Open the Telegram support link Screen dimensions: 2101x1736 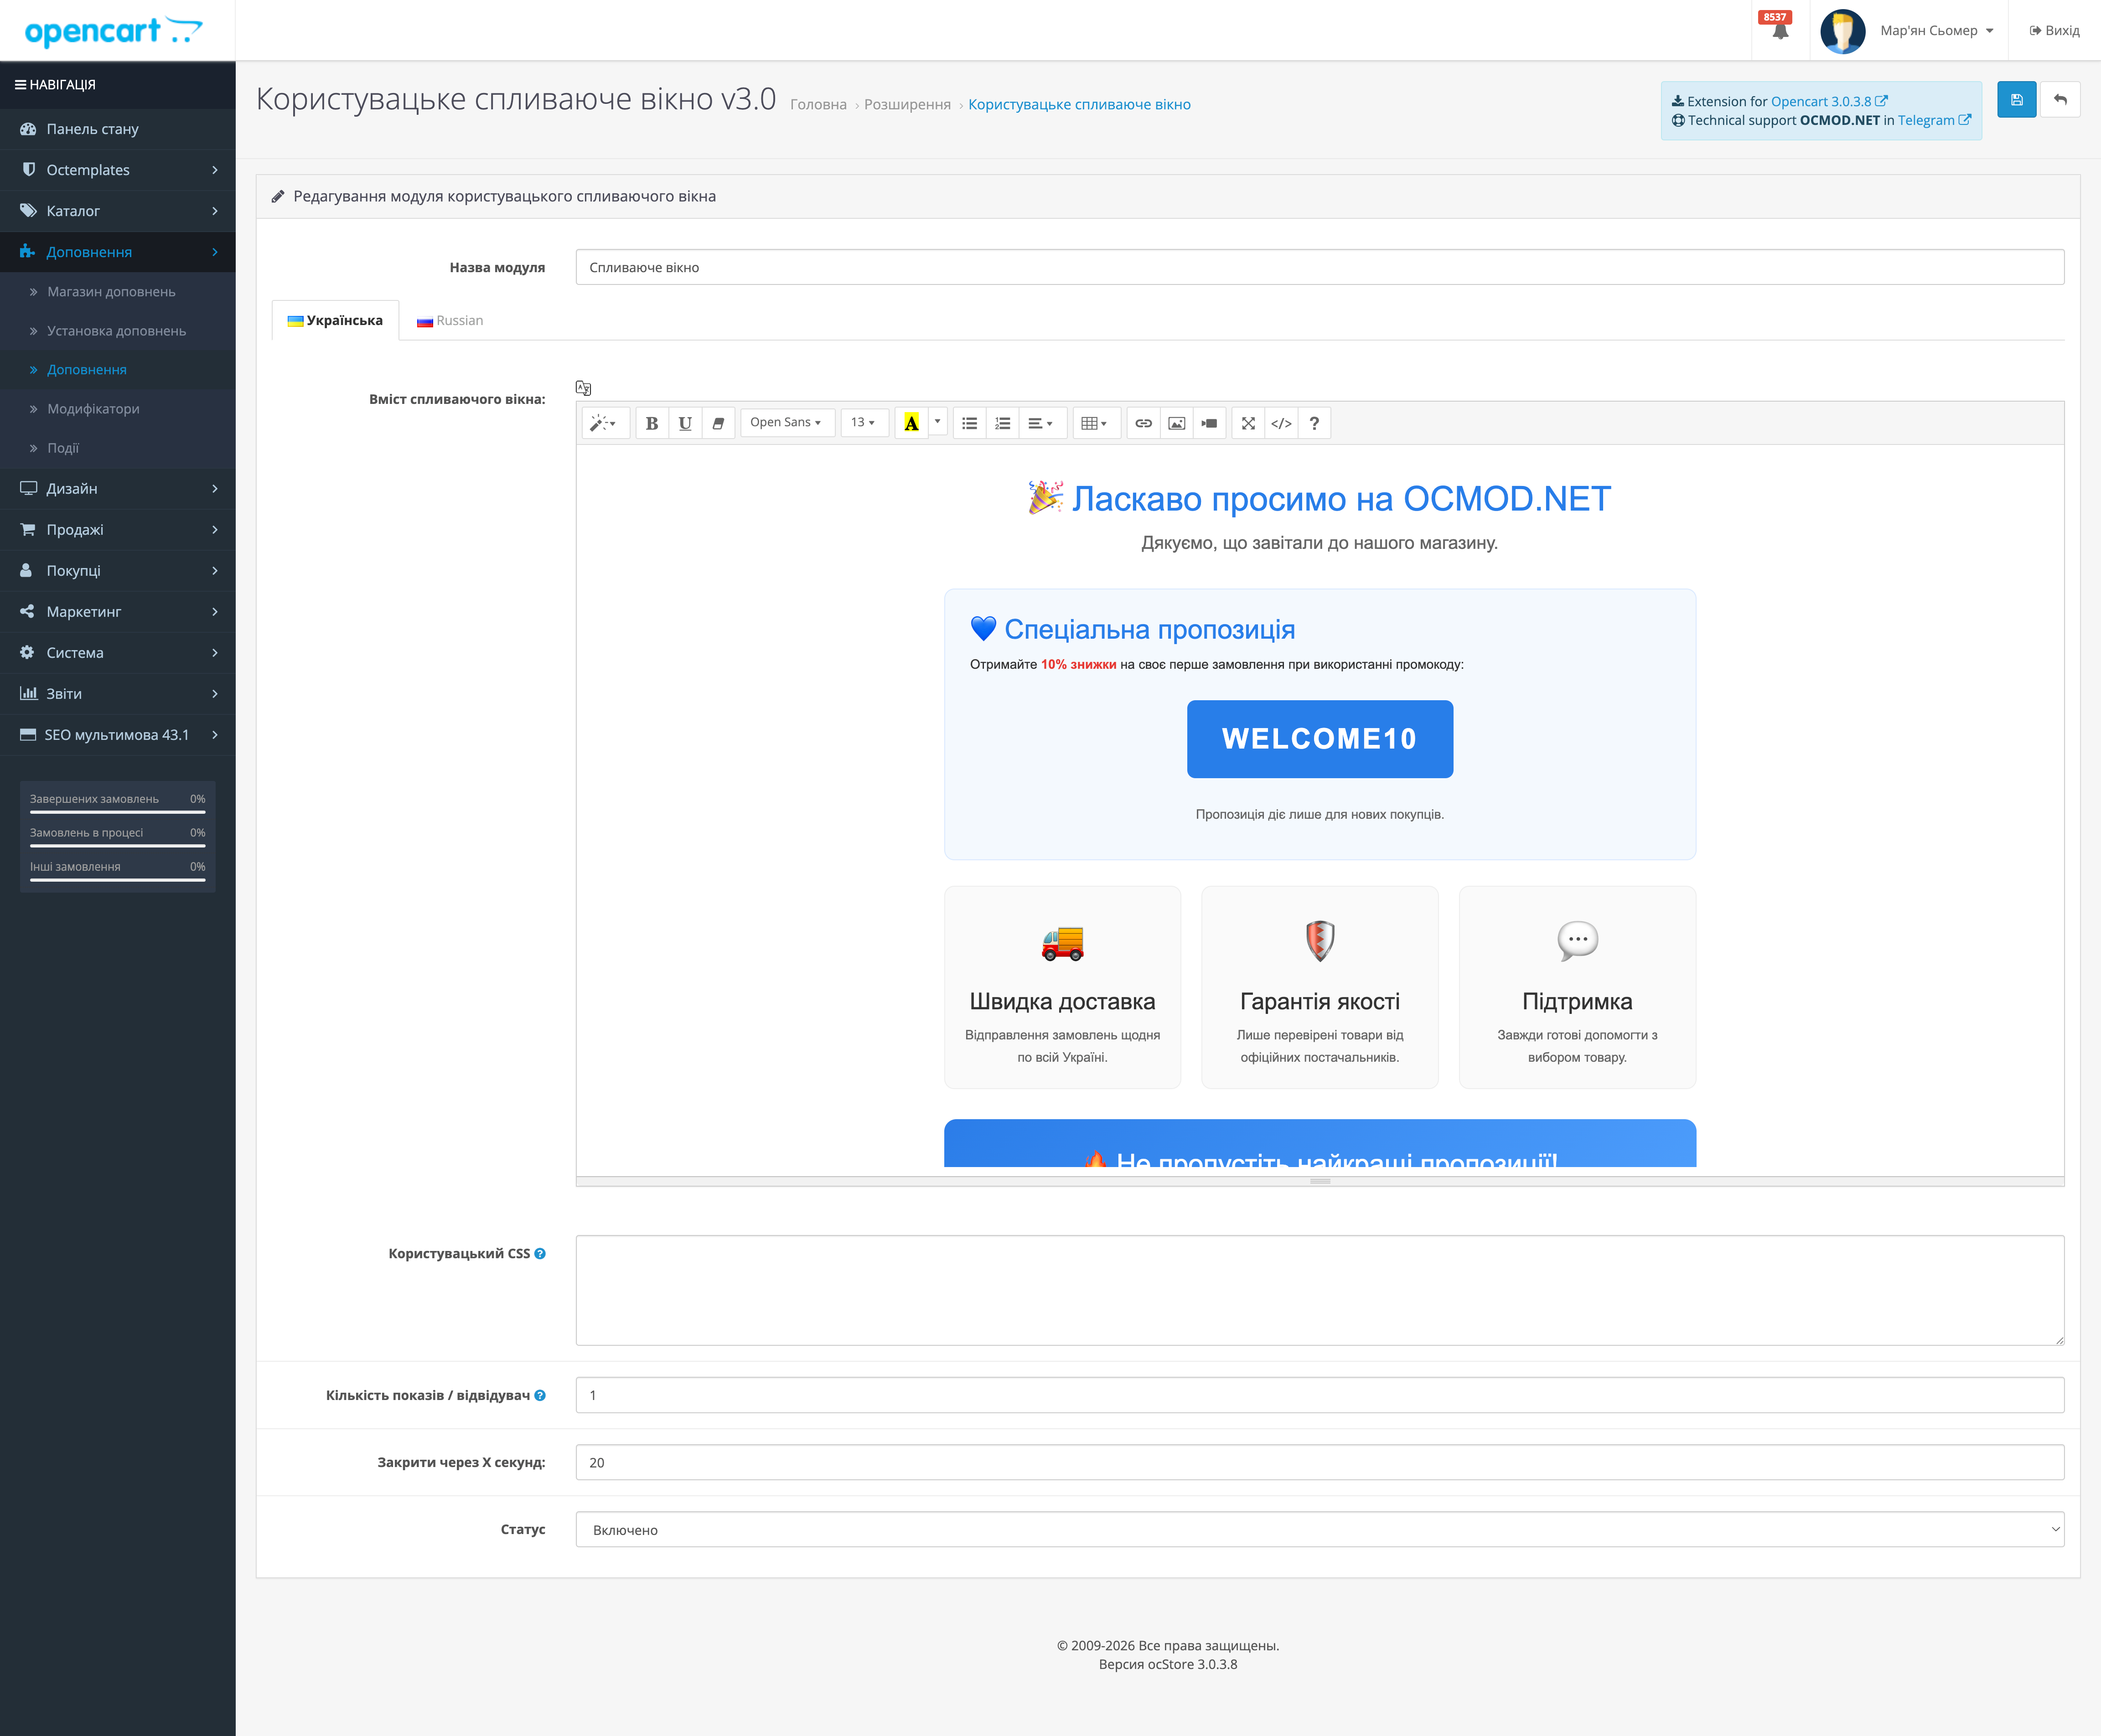pos(1934,120)
